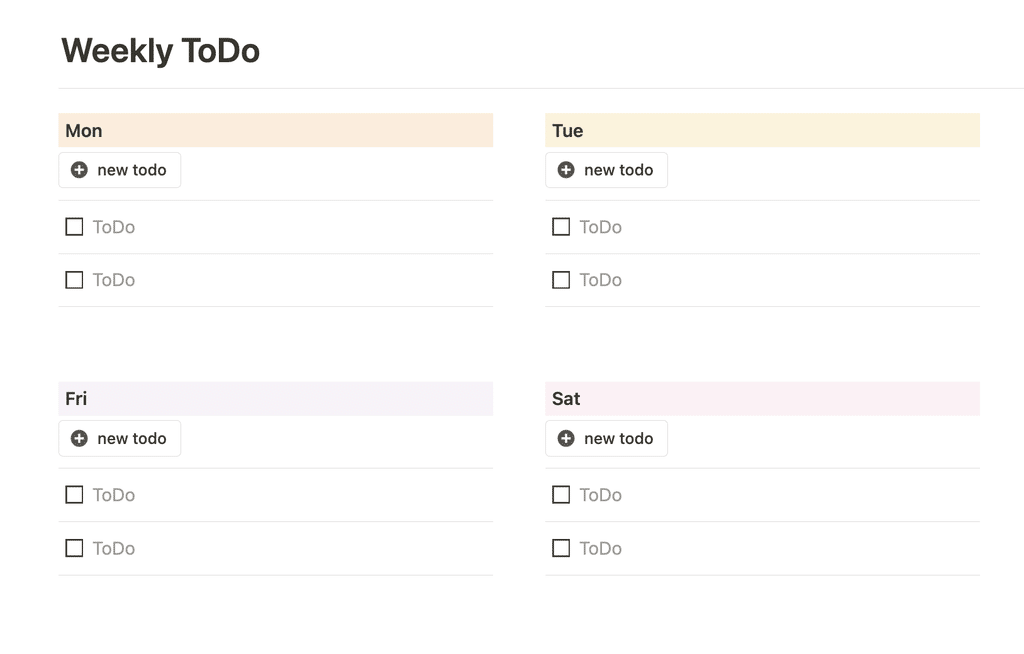This screenshot has width=1024, height=654.
Task: Select the Sat pink heading block
Action: (x=762, y=399)
